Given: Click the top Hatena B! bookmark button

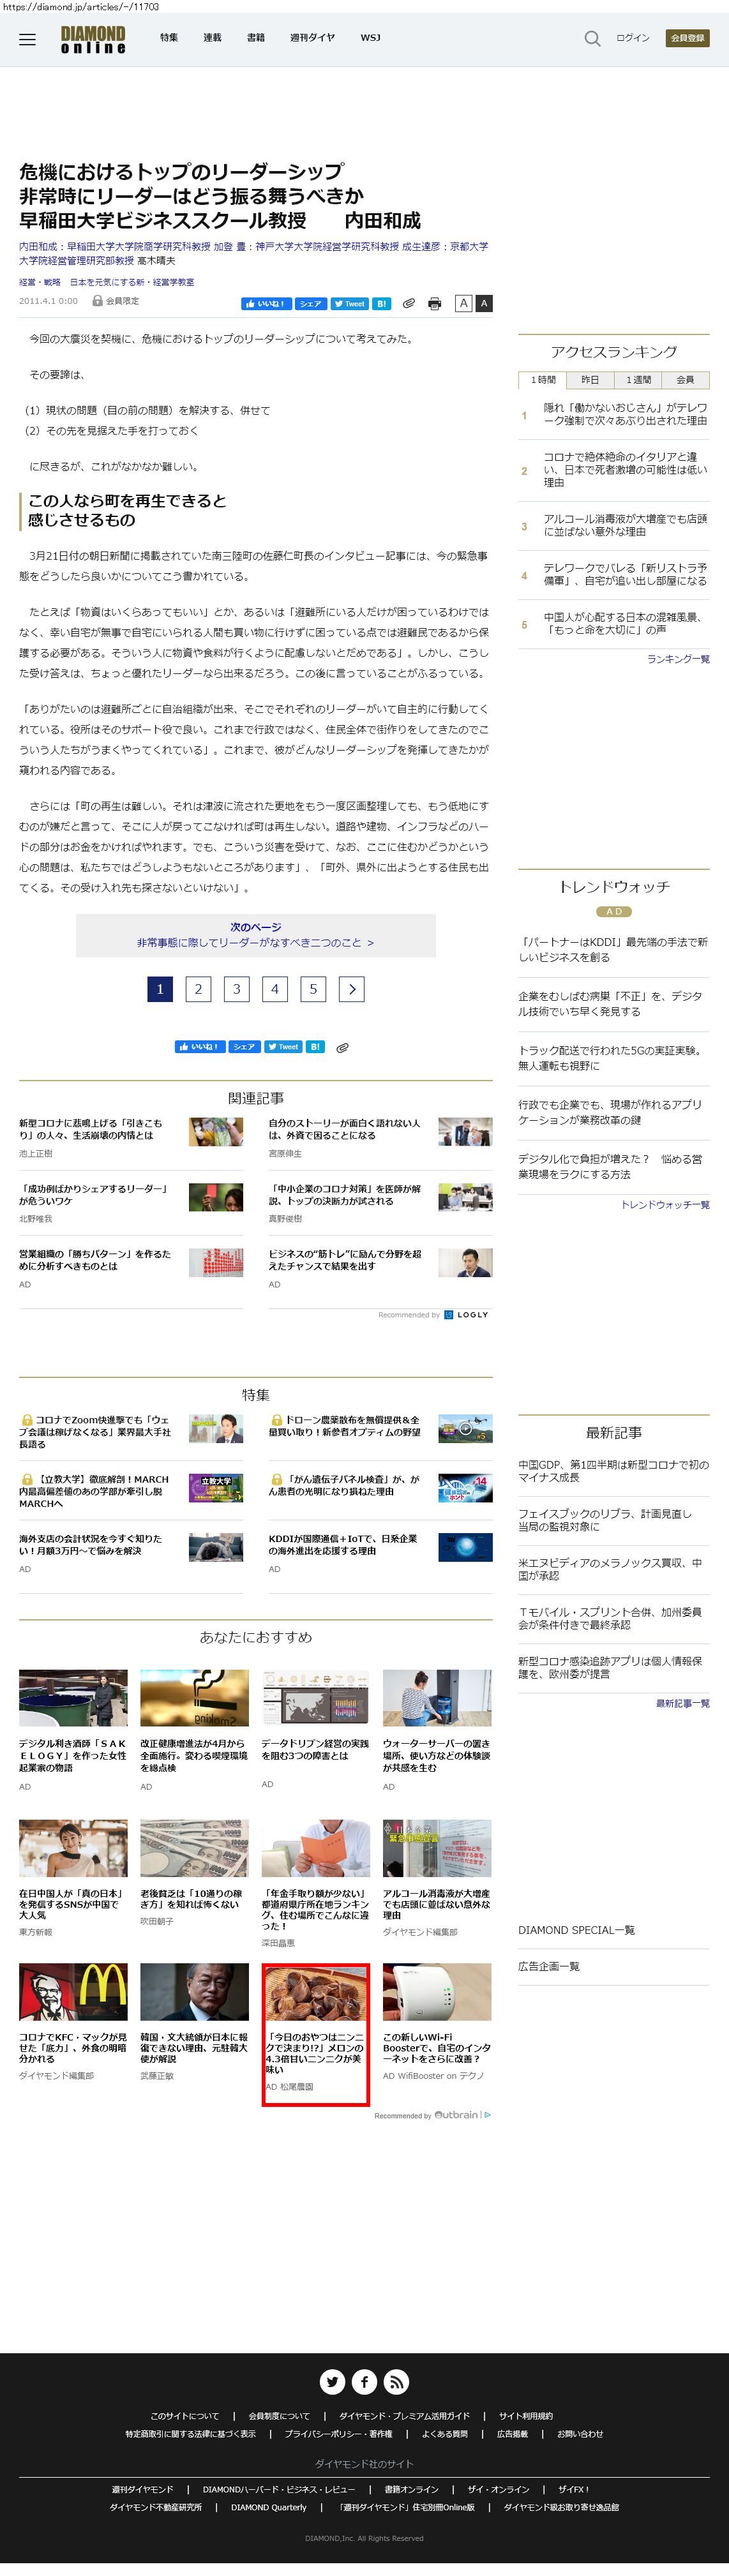Looking at the screenshot, I should [382, 303].
